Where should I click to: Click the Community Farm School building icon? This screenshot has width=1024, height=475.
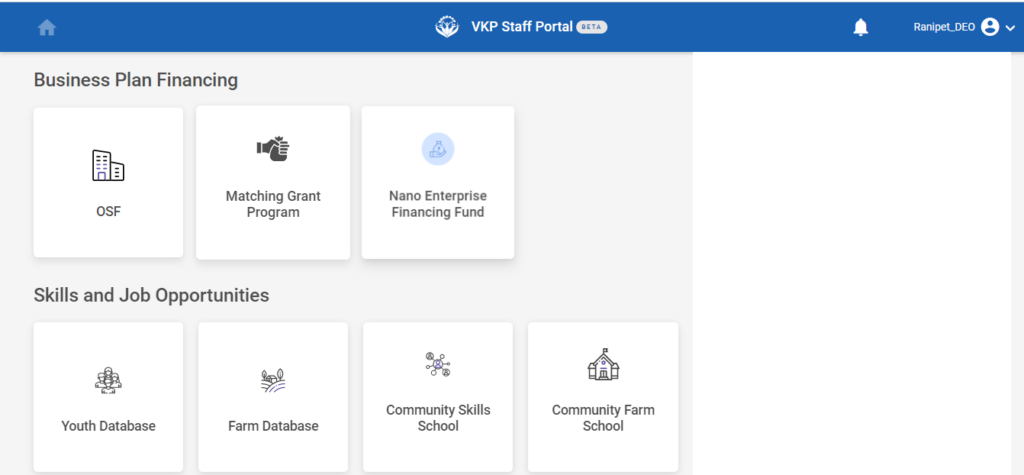click(603, 365)
